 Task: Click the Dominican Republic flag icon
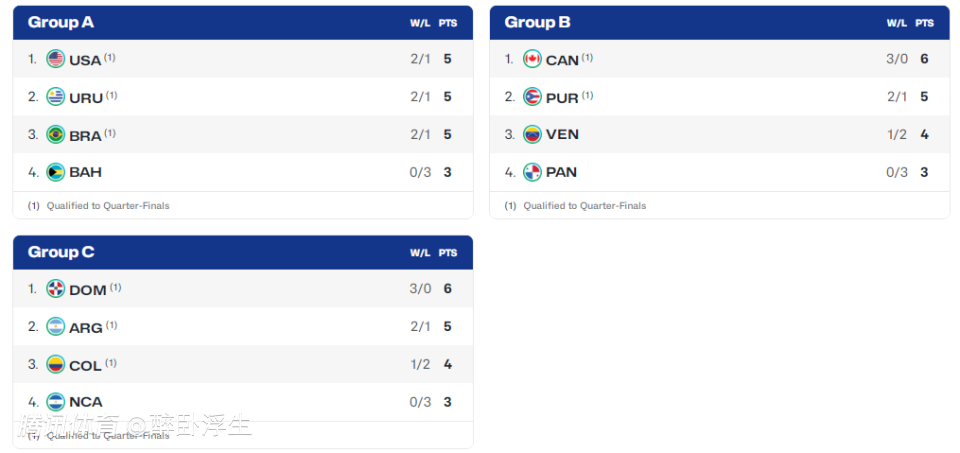coord(56,288)
